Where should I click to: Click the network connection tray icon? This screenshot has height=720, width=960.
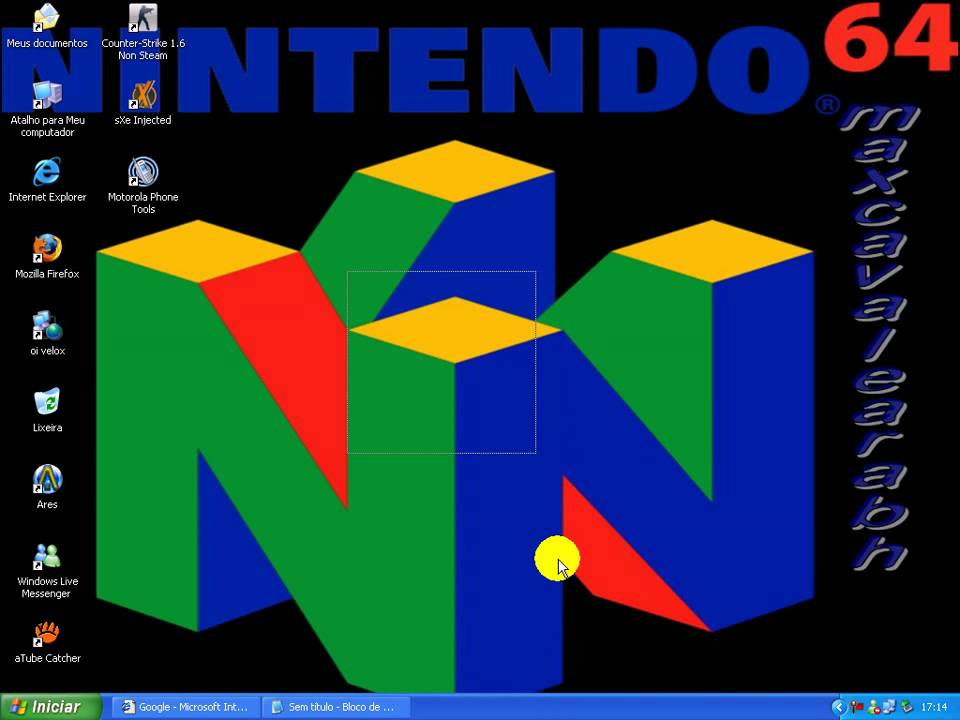[x=889, y=707]
